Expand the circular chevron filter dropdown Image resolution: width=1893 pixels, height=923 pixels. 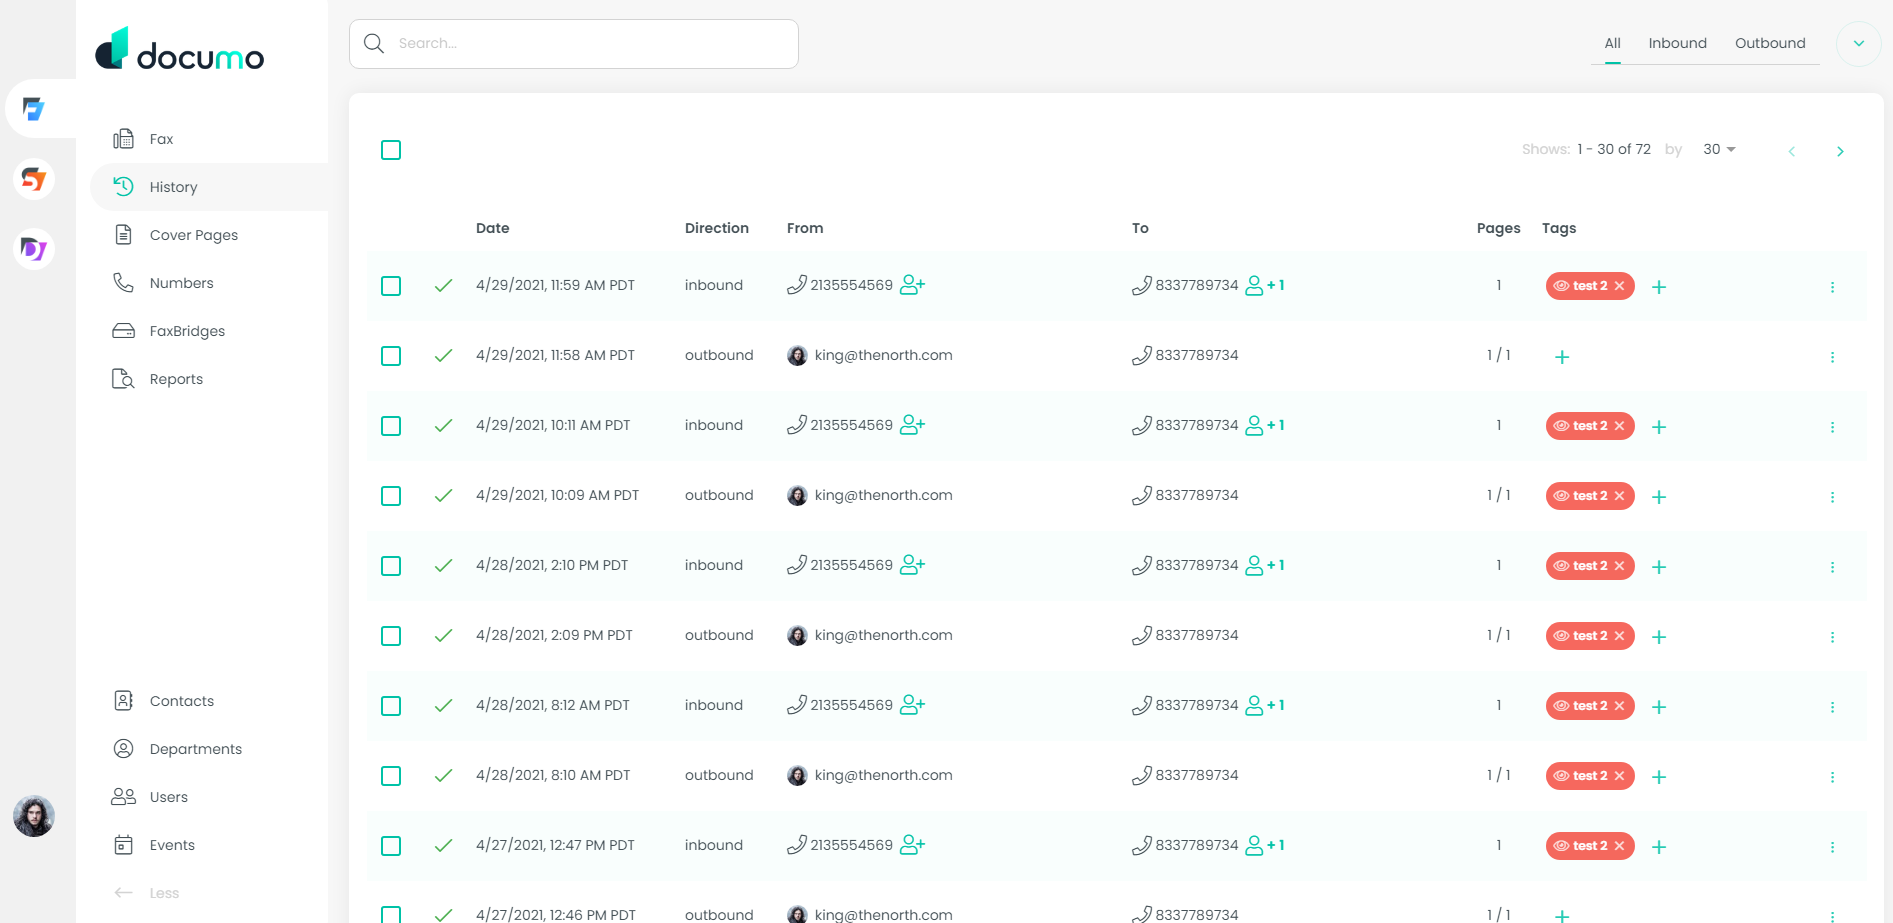(x=1859, y=44)
